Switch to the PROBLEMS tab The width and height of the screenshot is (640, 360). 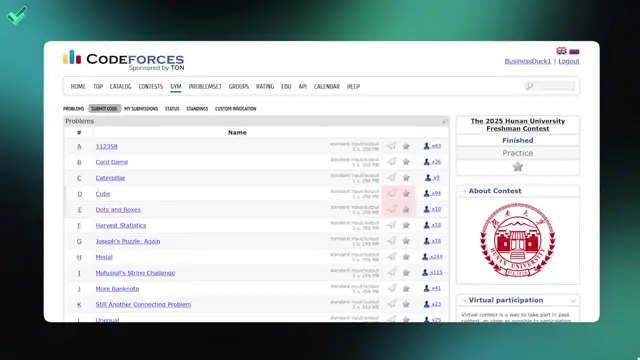[73, 109]
